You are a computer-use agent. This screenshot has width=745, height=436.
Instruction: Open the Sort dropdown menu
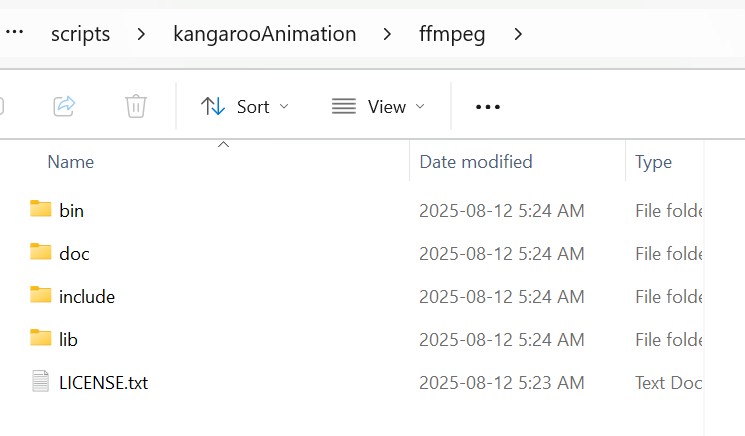click(x=245, y=106)
